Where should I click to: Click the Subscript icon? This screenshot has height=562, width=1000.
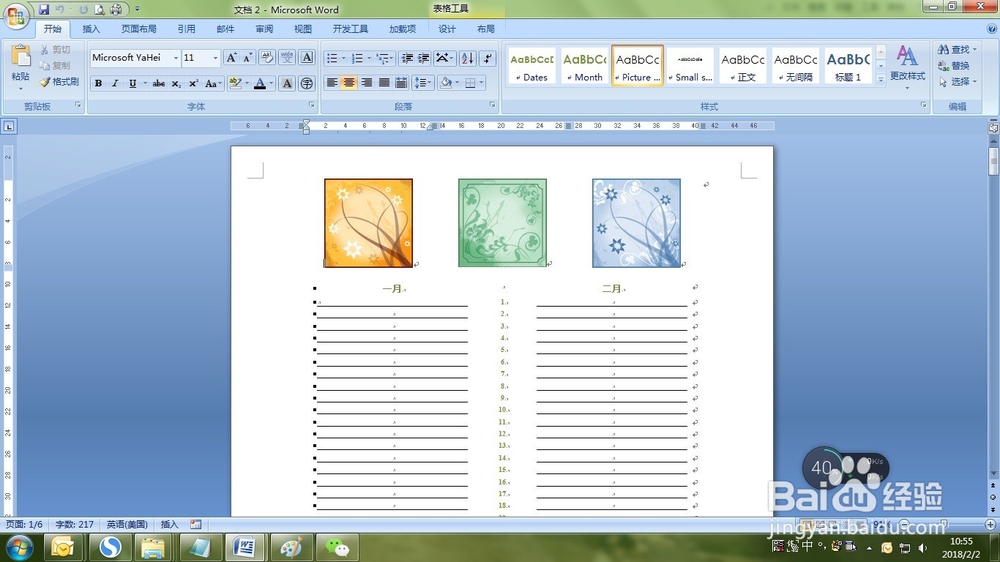pos(176,84)
